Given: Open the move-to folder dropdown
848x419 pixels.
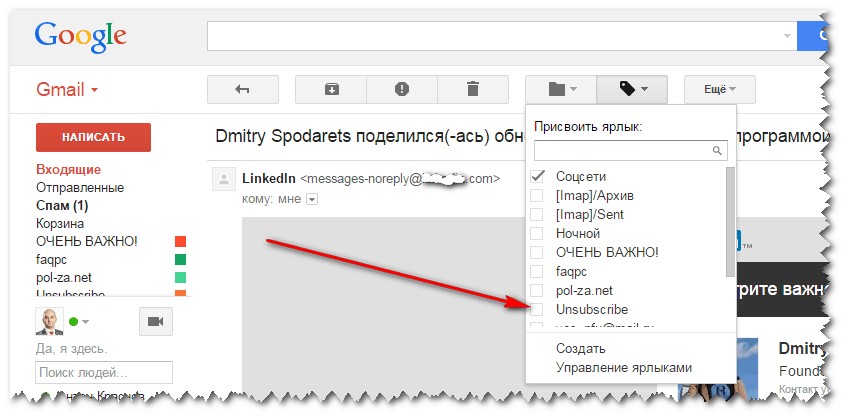Looking at the screenshot, I should coord(561,89).
